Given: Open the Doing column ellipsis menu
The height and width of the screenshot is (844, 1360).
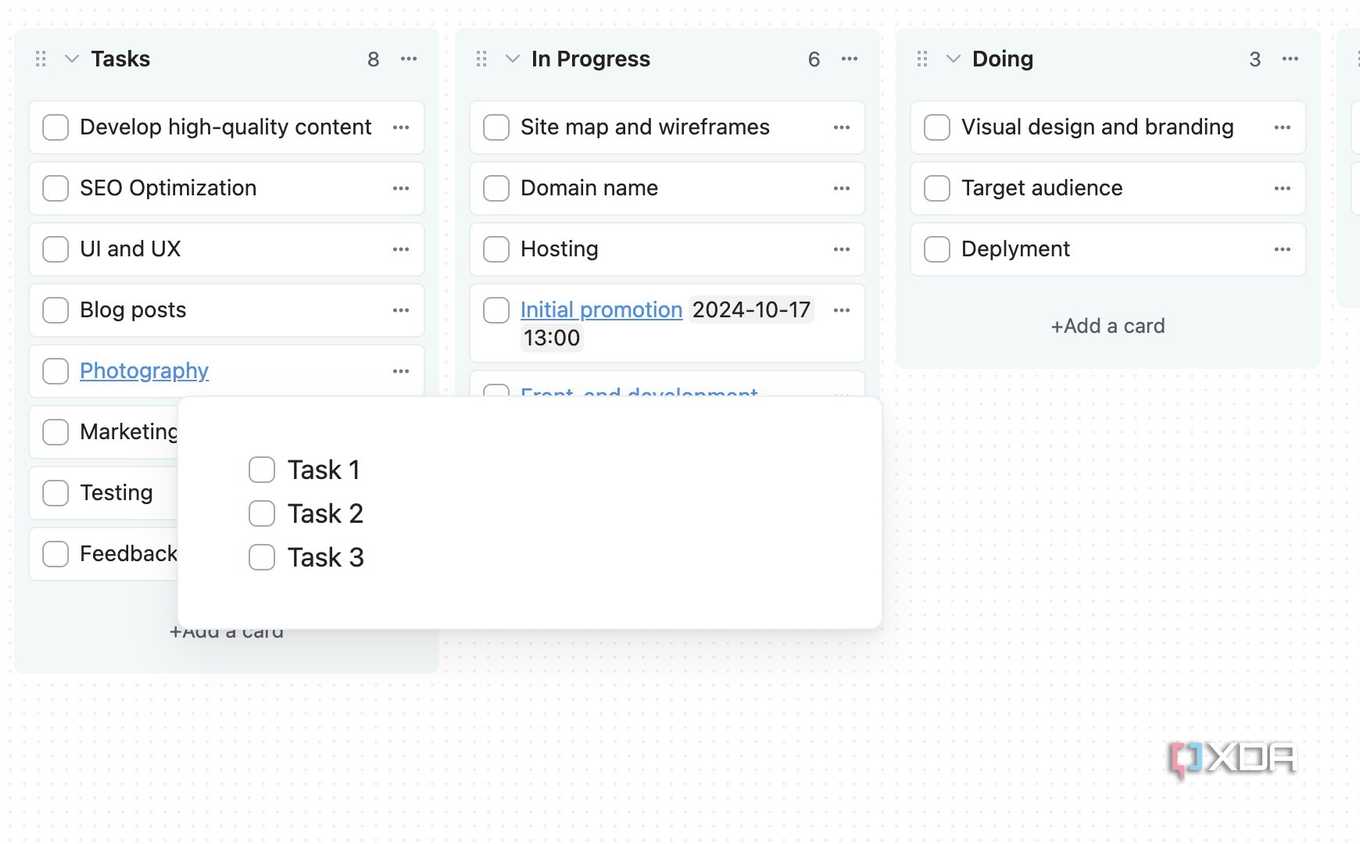Looking at the screenshot, I should (1290, 59).
